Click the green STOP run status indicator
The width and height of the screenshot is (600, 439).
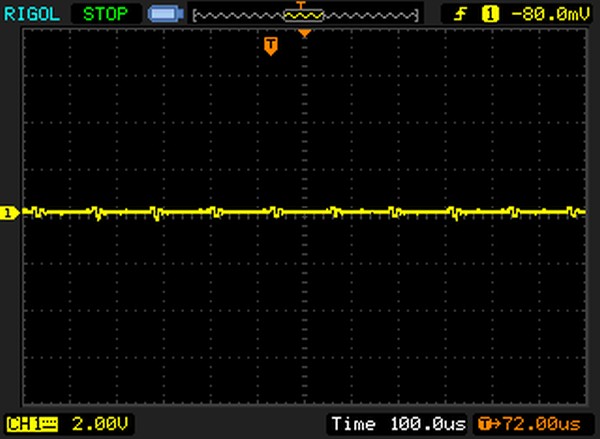pyautogui.click(x=107, y=14)
